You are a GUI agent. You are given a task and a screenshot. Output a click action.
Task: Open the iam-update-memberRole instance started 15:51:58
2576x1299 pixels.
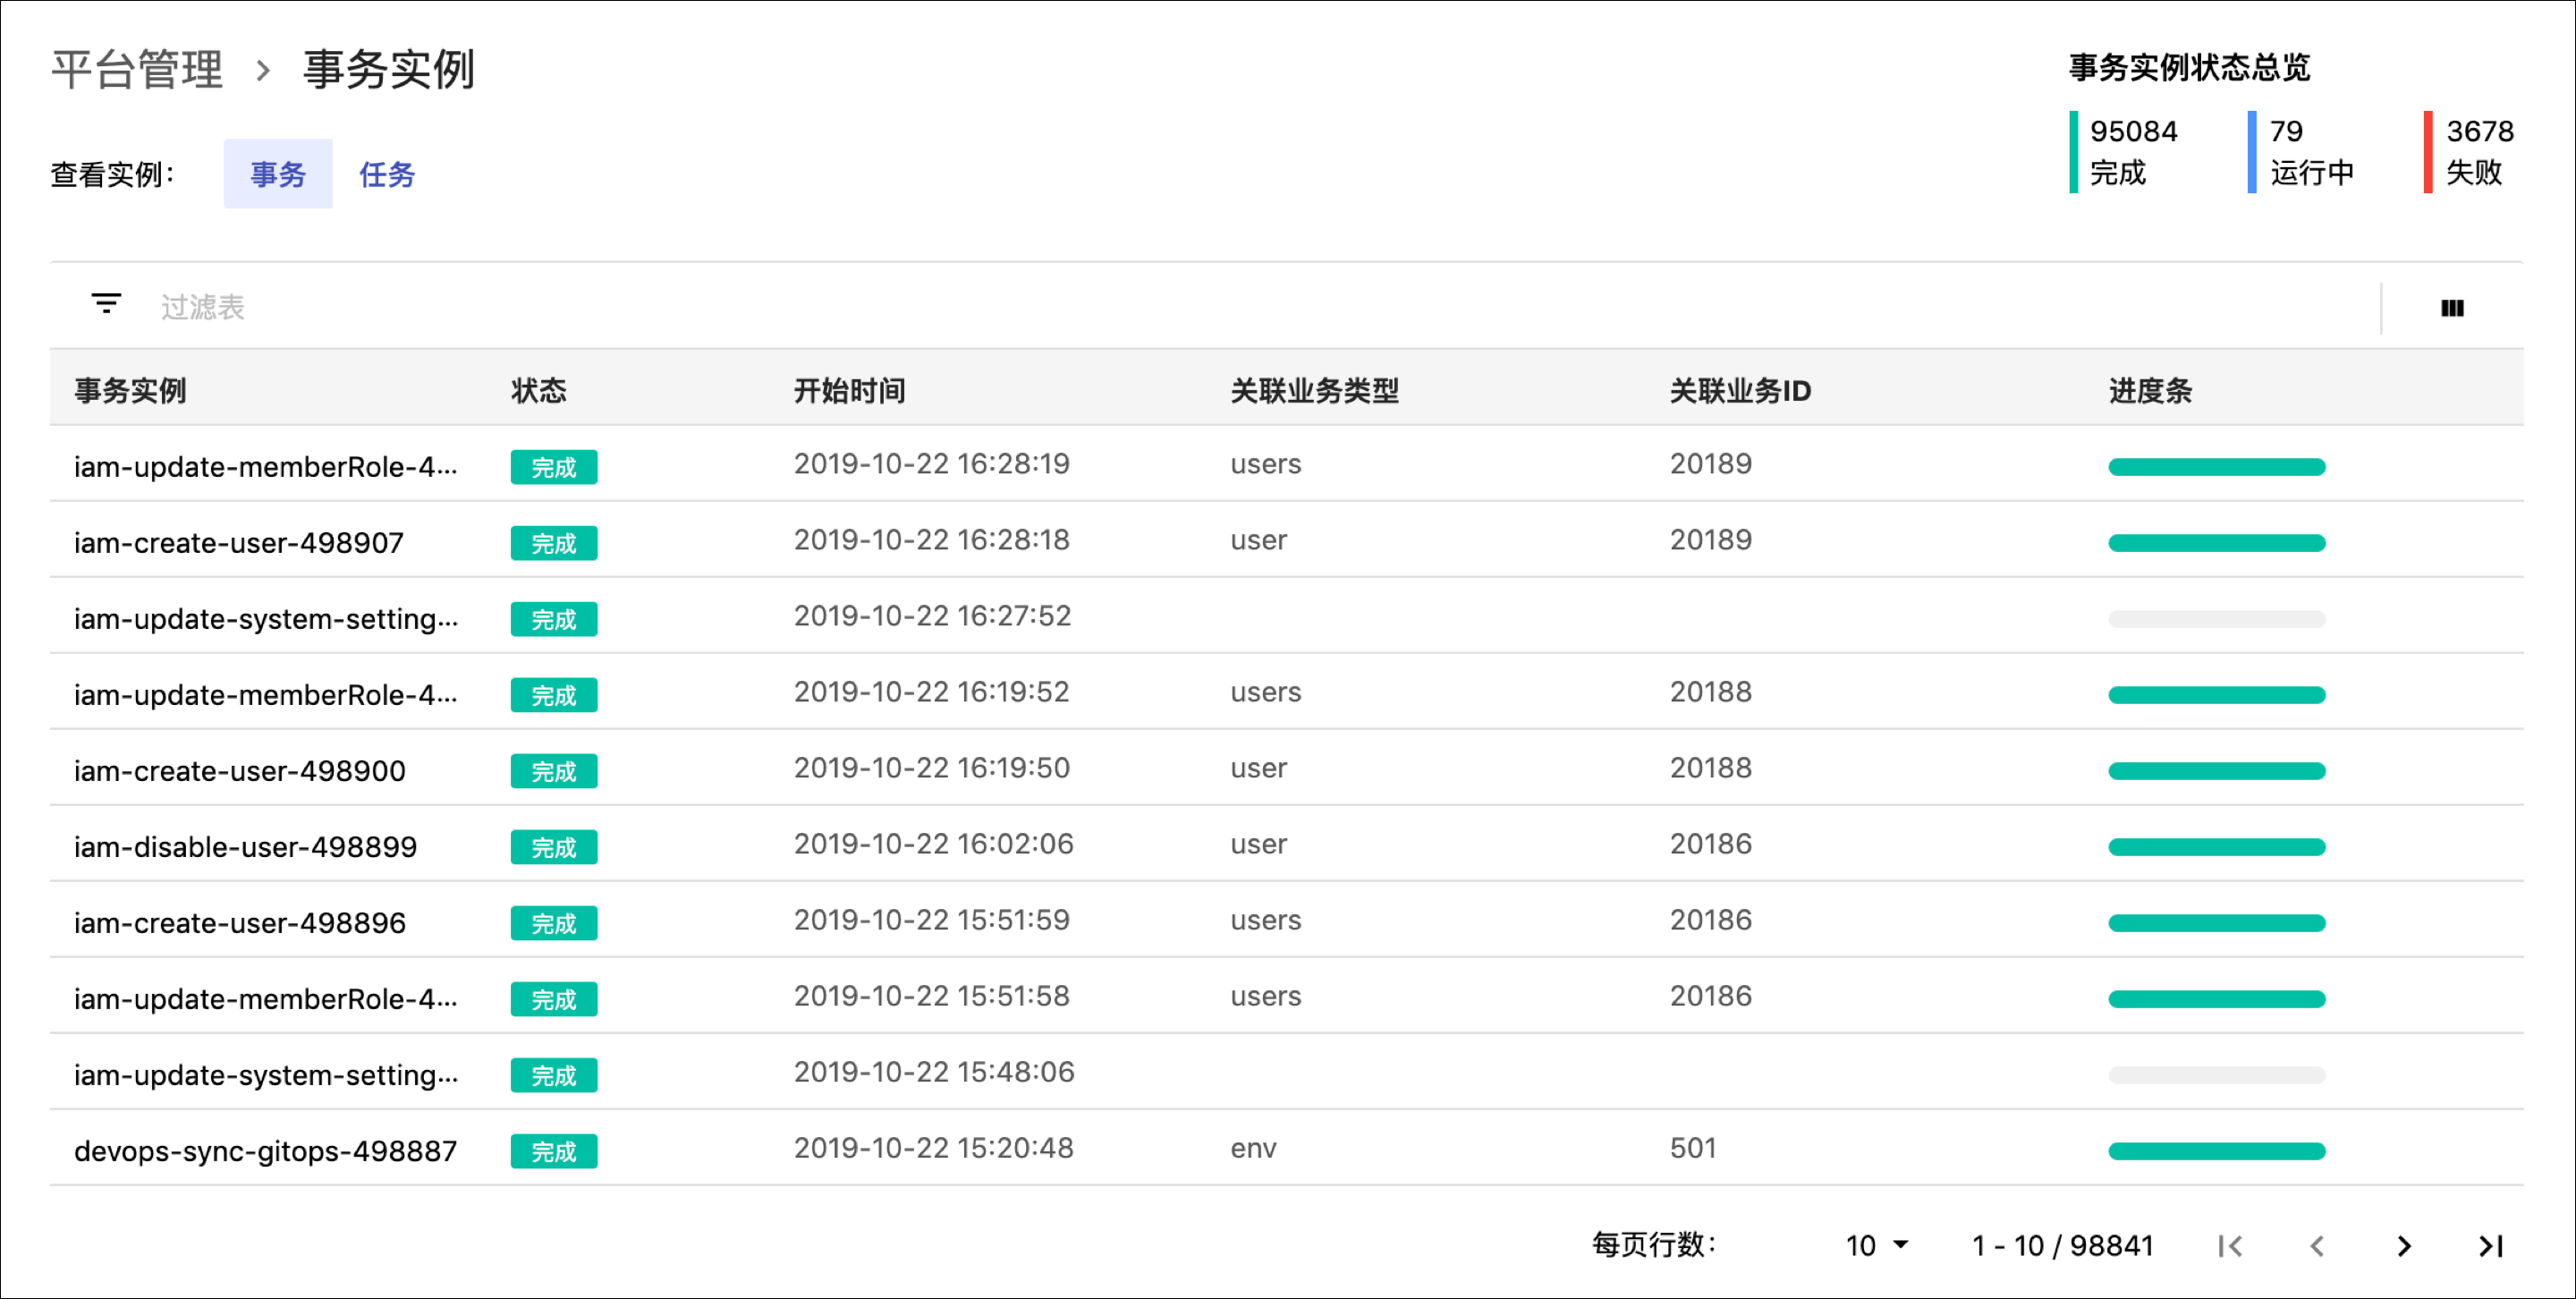(266, 999)
